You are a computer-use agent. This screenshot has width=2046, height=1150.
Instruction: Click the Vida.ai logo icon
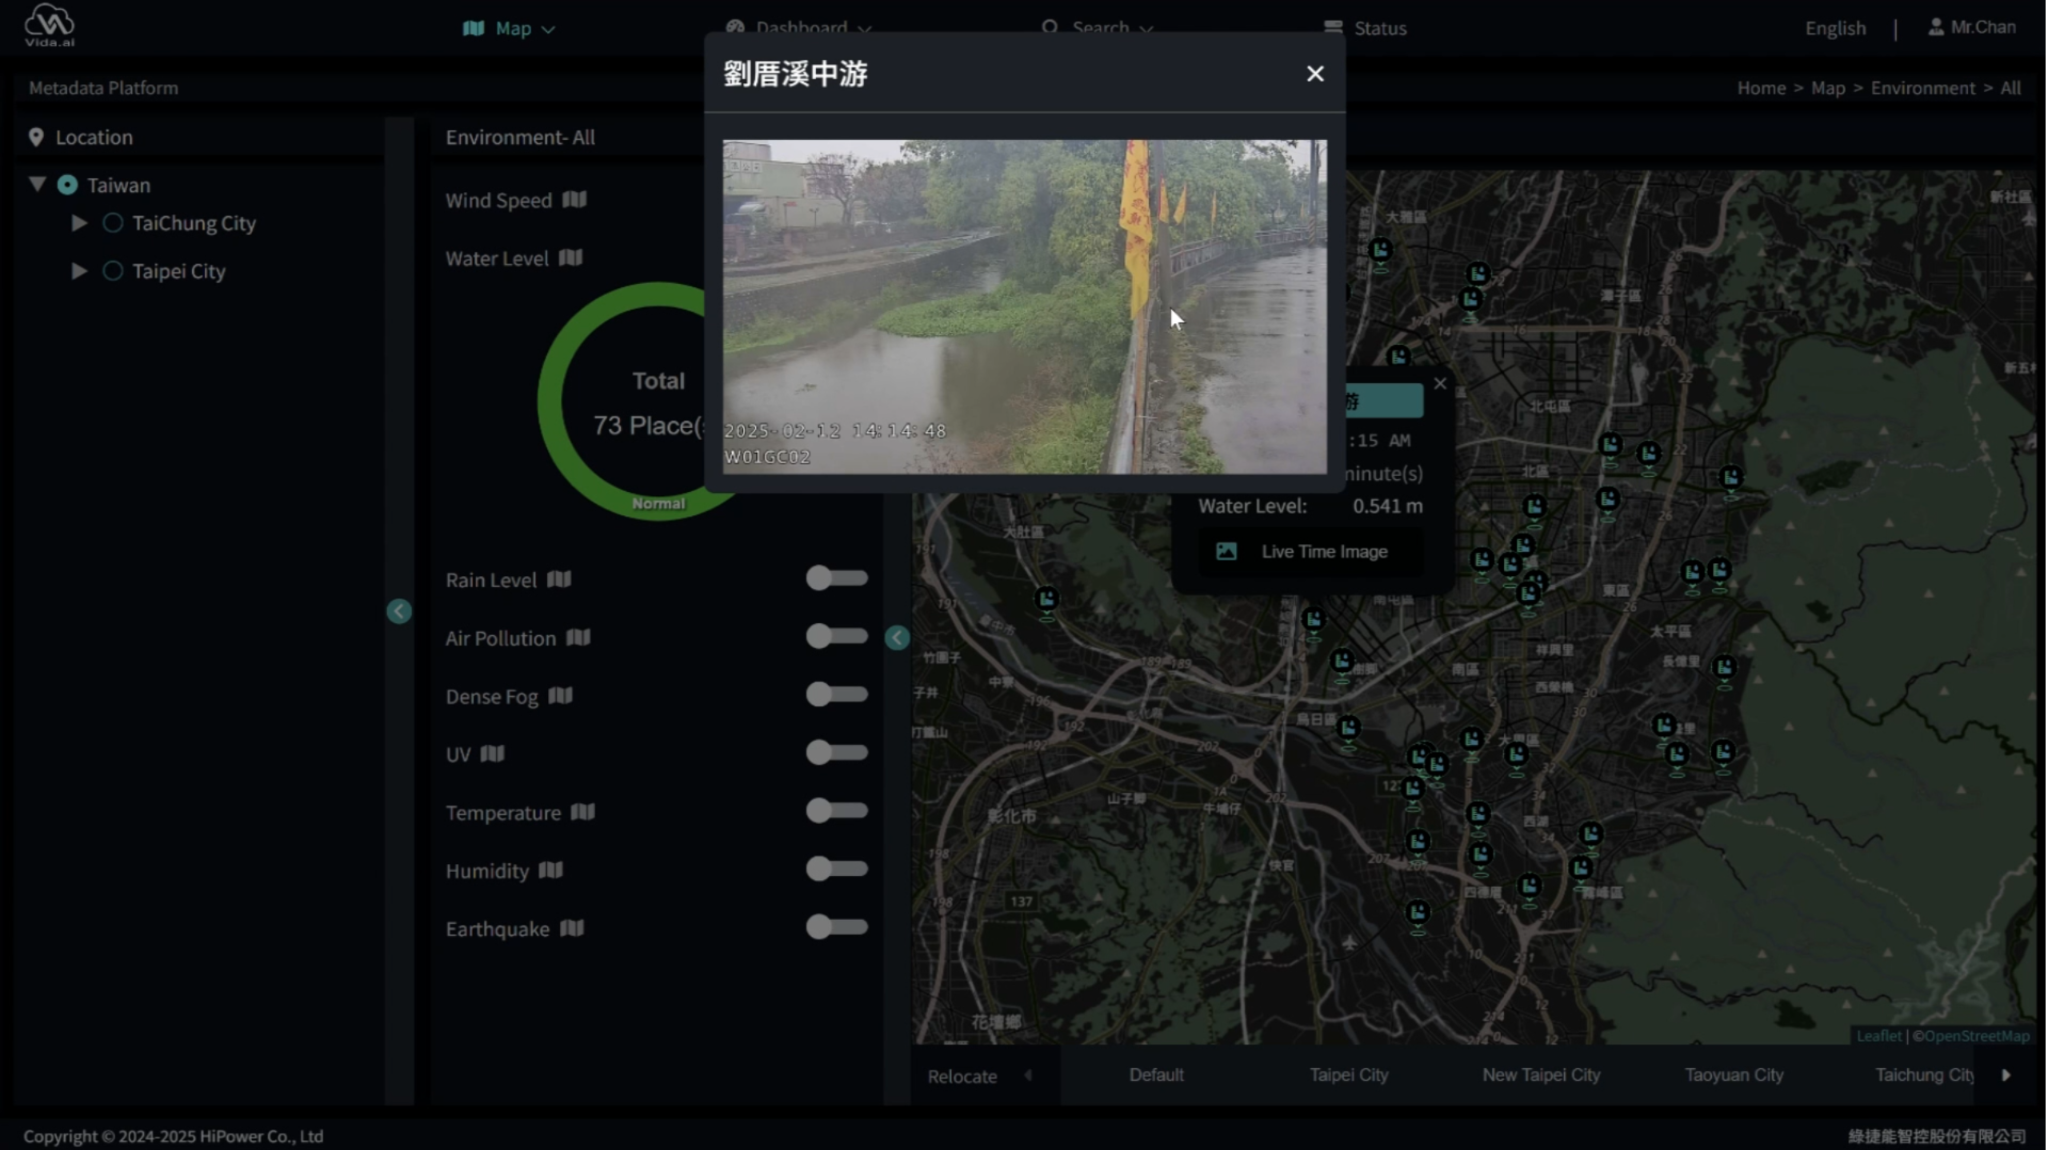click(x=49, y=25)
